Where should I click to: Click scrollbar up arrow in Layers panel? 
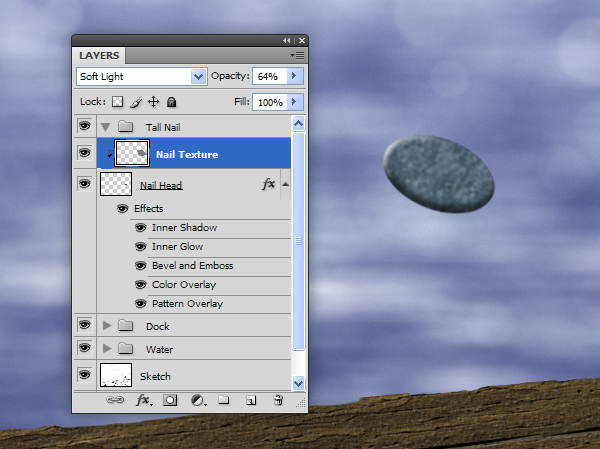(298, 124)
